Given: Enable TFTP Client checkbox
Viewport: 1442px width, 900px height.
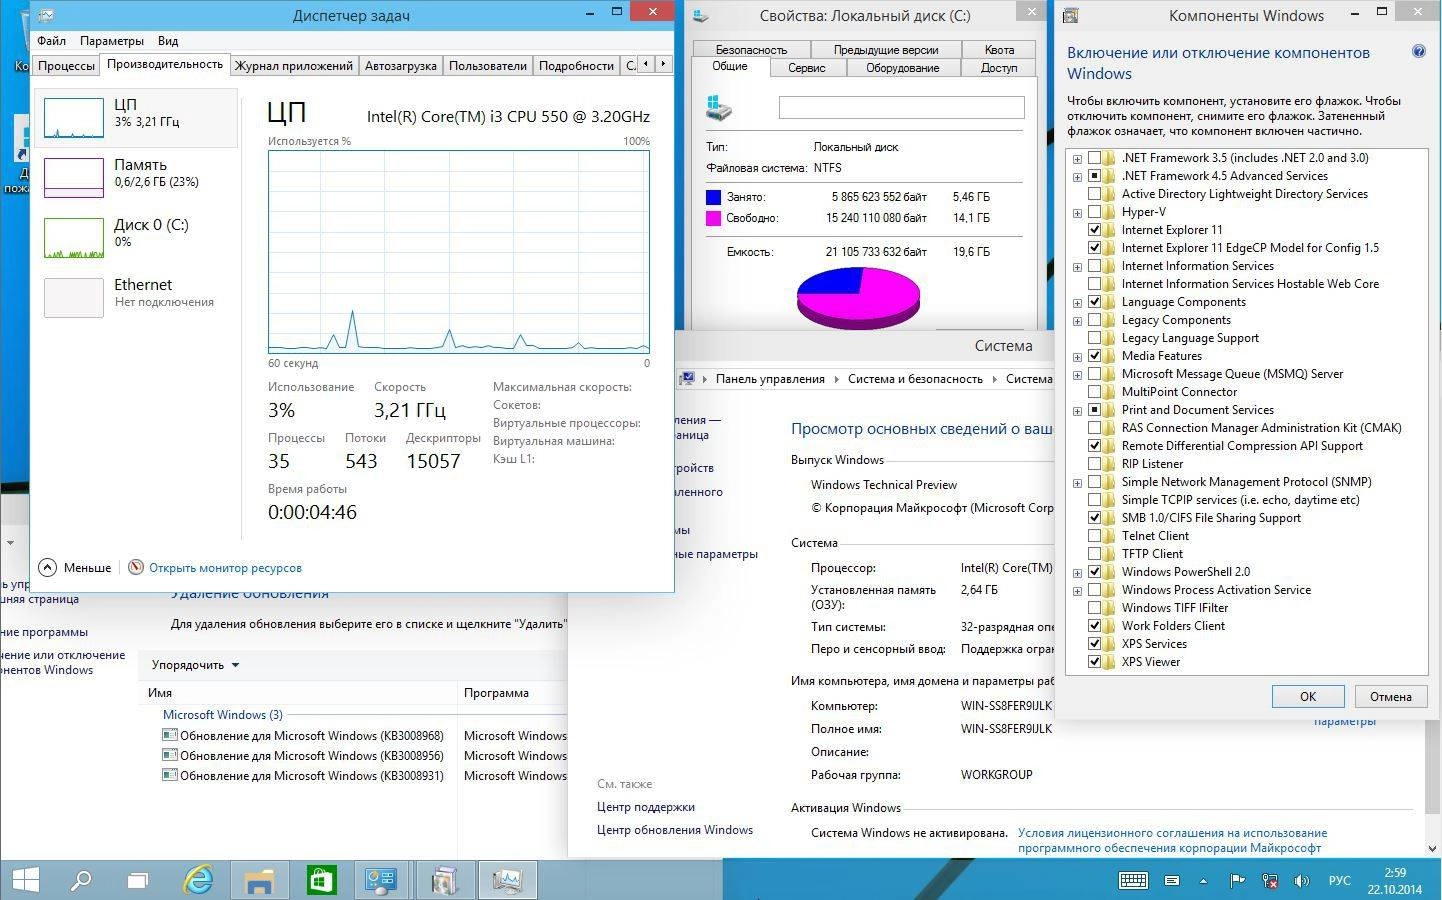Looking at the screenshot, I should point(1094,554).
